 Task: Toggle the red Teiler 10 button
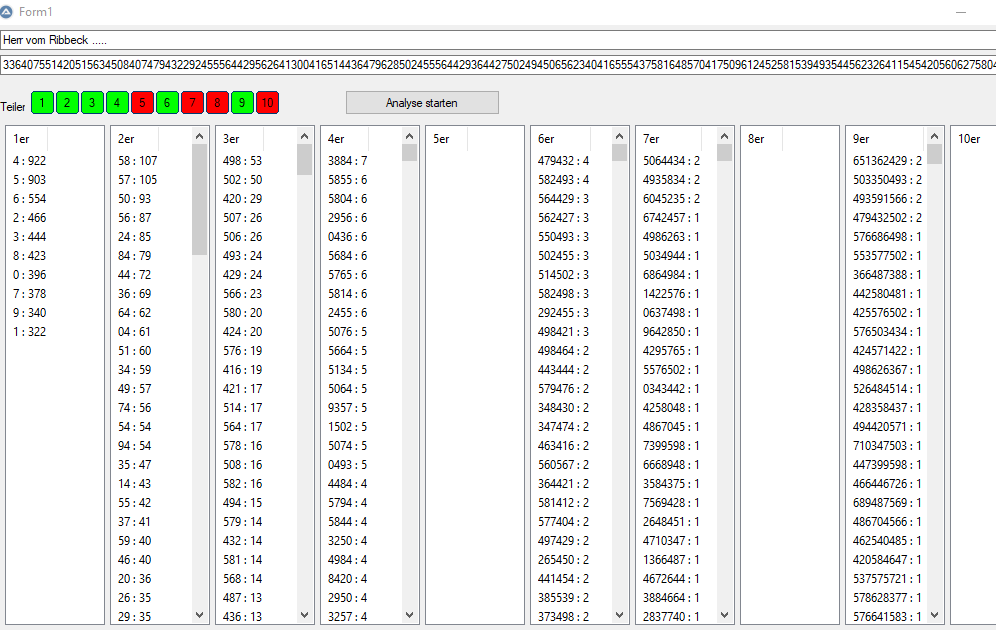click(267, 102)
